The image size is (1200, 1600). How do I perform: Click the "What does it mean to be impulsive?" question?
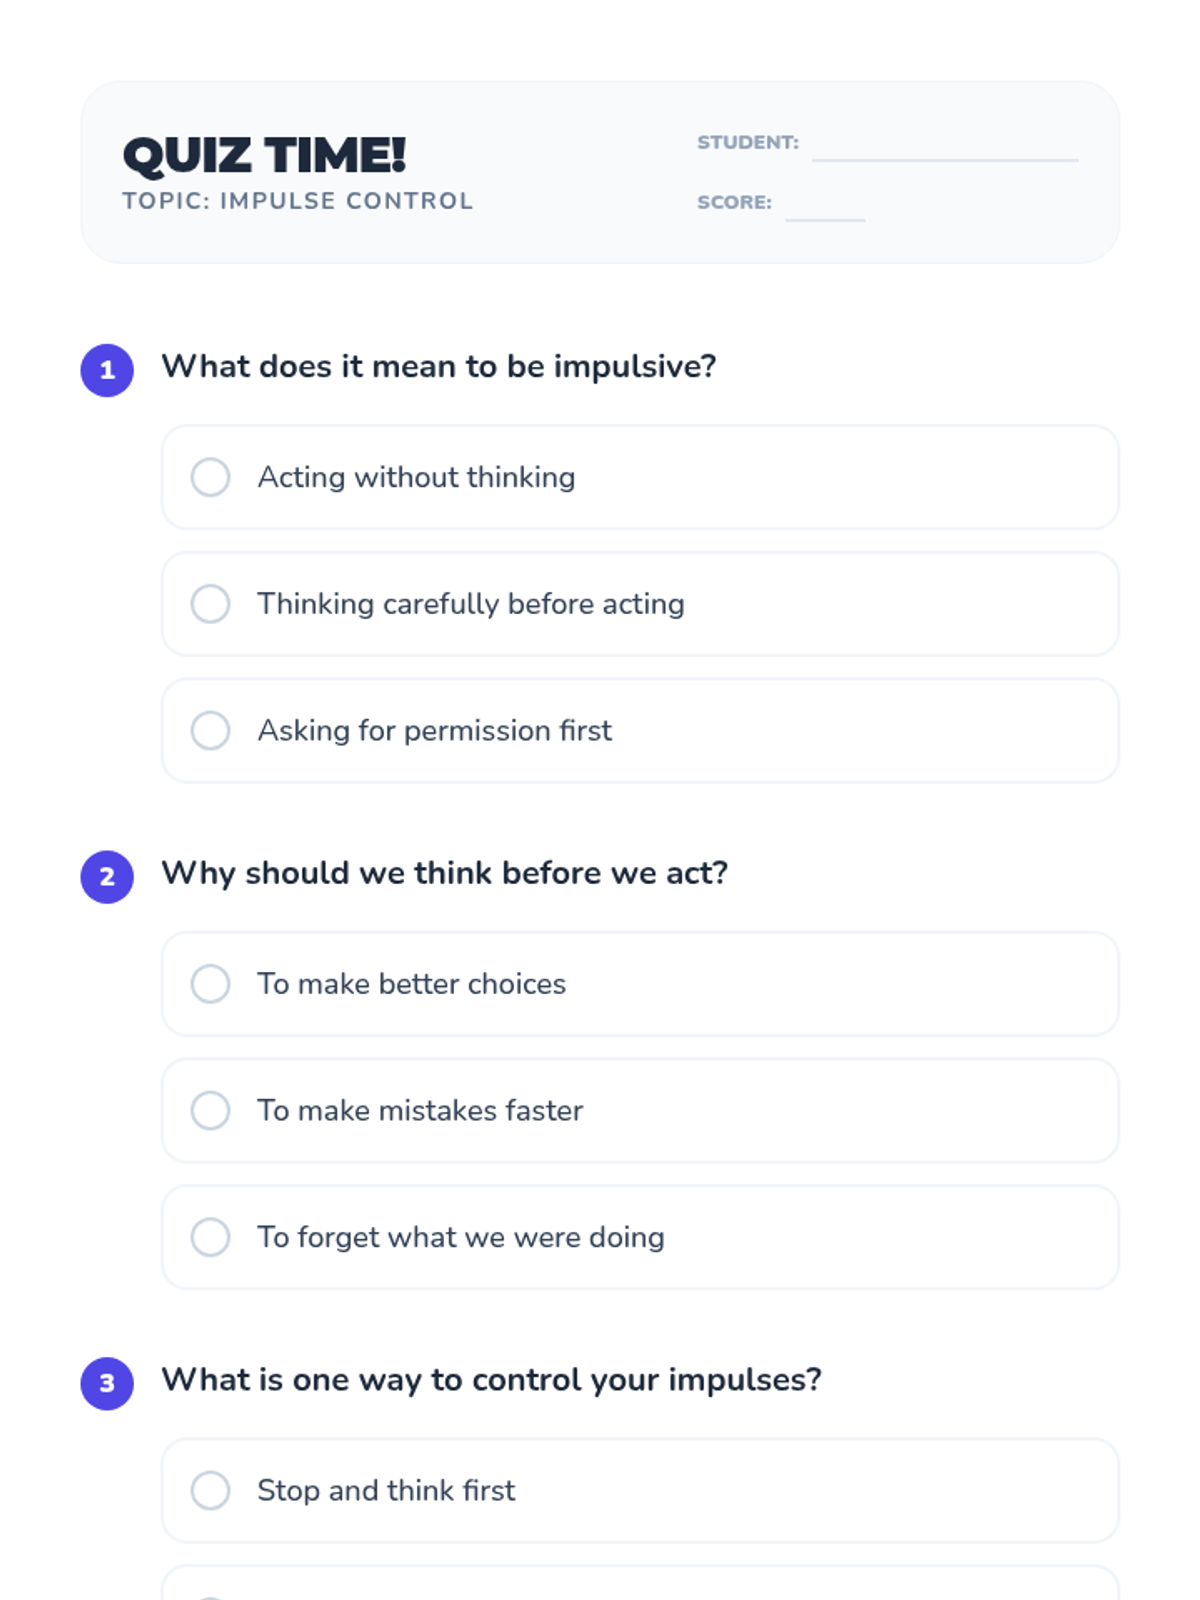[439, 367]
